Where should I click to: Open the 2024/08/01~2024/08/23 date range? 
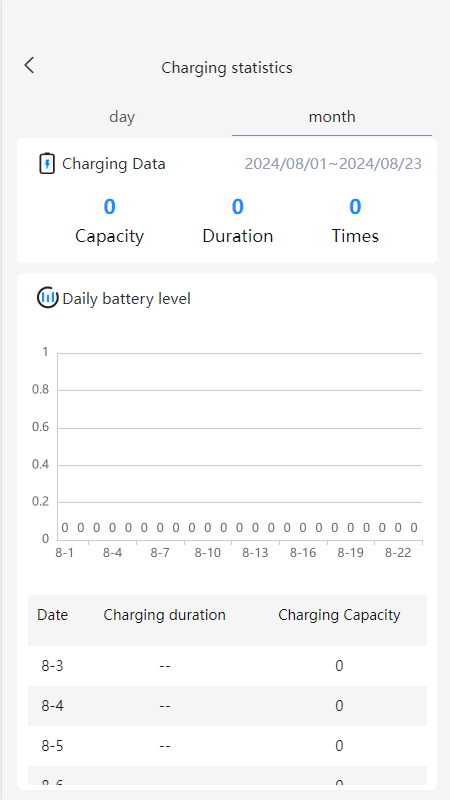click(x=333, y=164)
